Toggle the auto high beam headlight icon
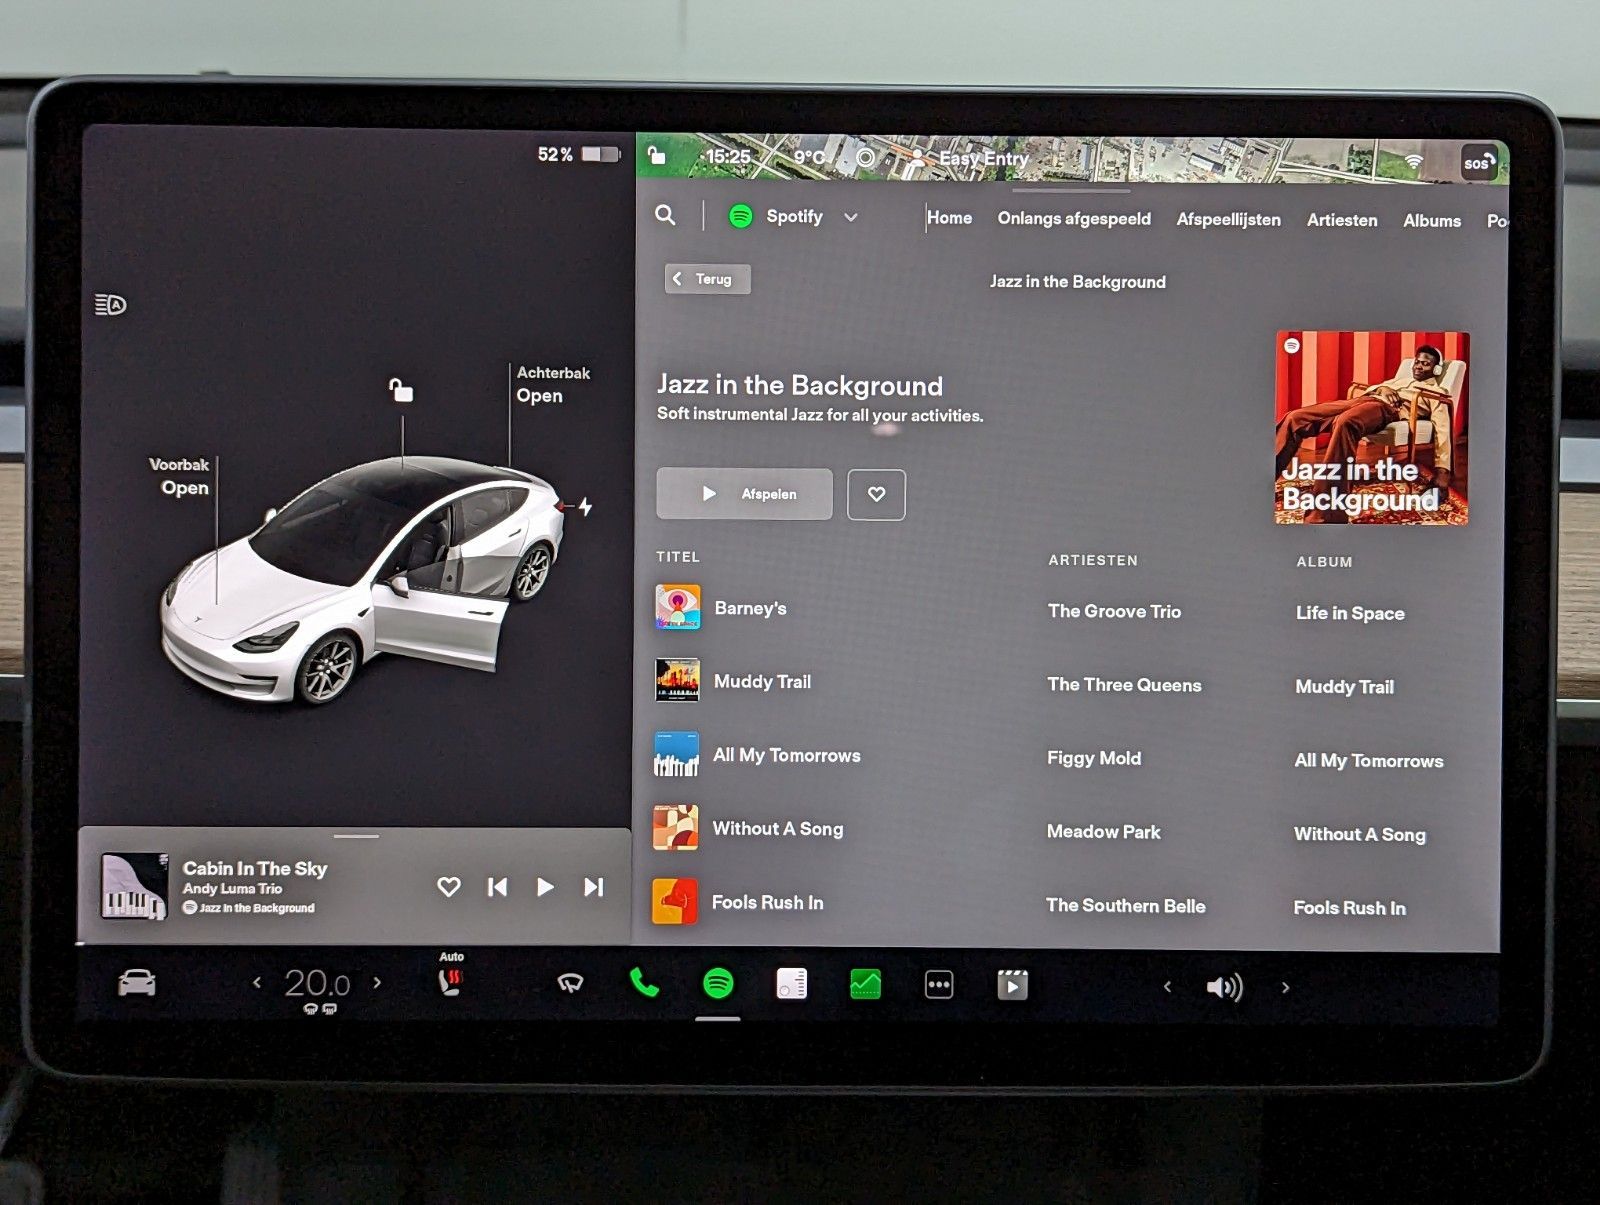 tap(110, 304)
